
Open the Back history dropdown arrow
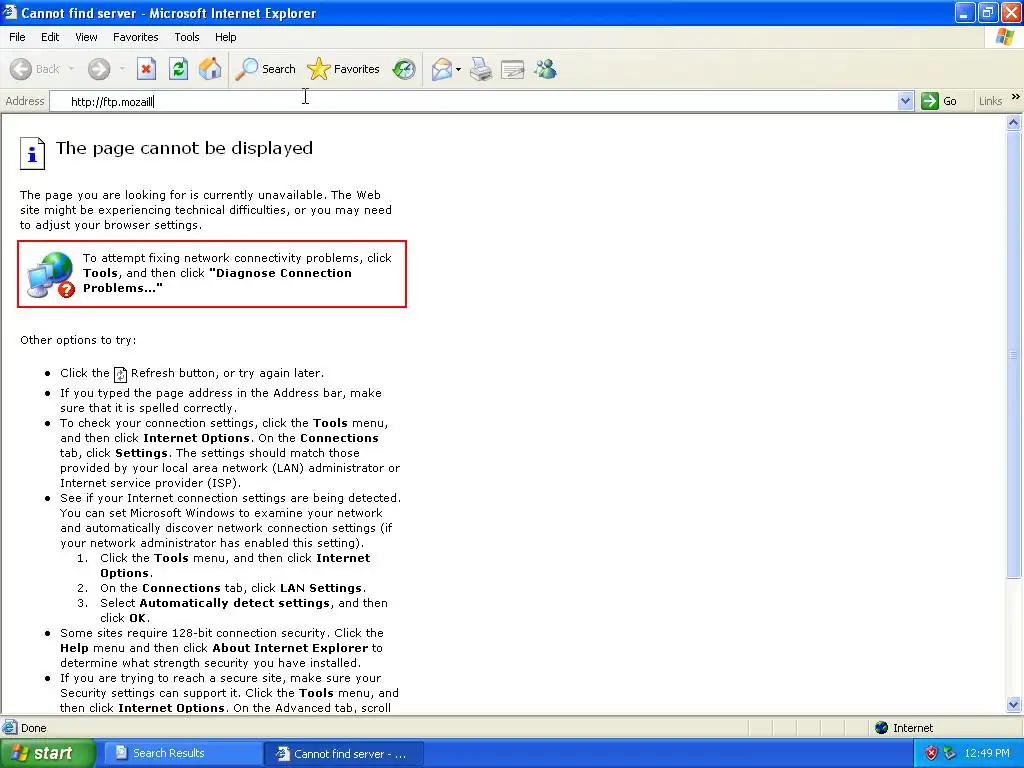tap(71, 69)
